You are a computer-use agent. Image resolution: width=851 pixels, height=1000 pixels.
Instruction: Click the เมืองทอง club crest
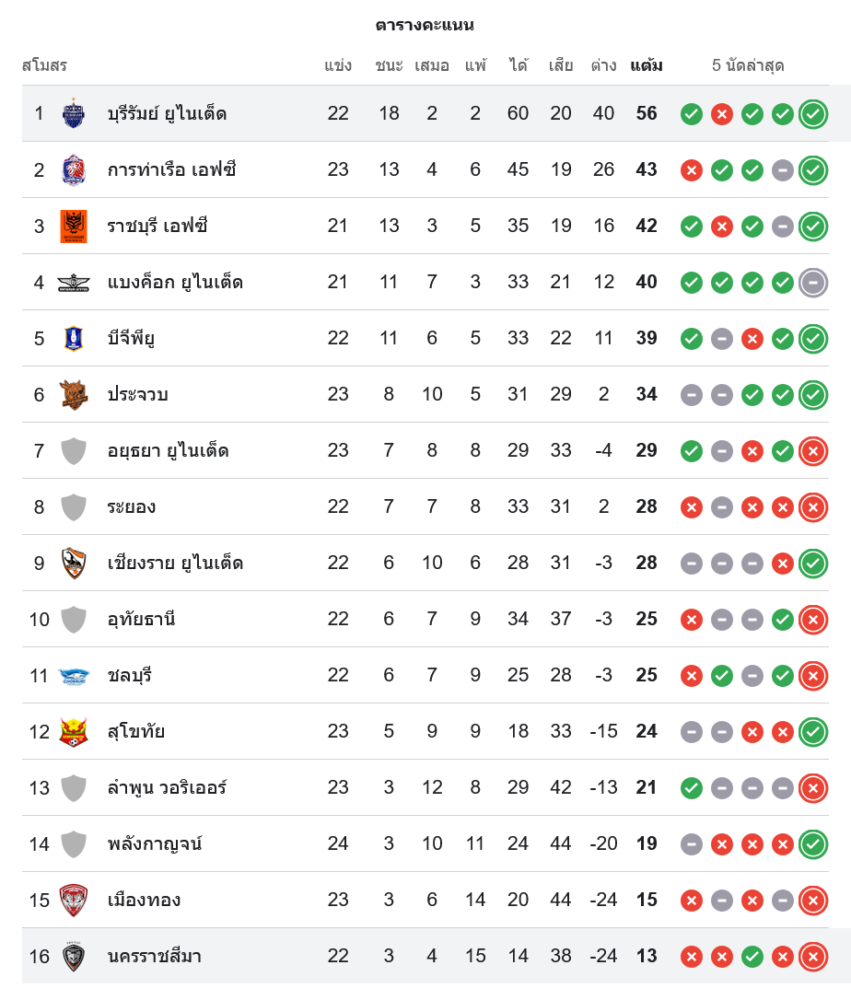pos(73,900)
